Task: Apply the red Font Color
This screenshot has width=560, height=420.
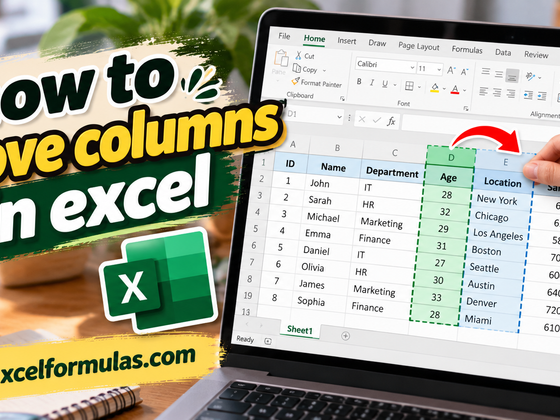Action: point(455,89)
